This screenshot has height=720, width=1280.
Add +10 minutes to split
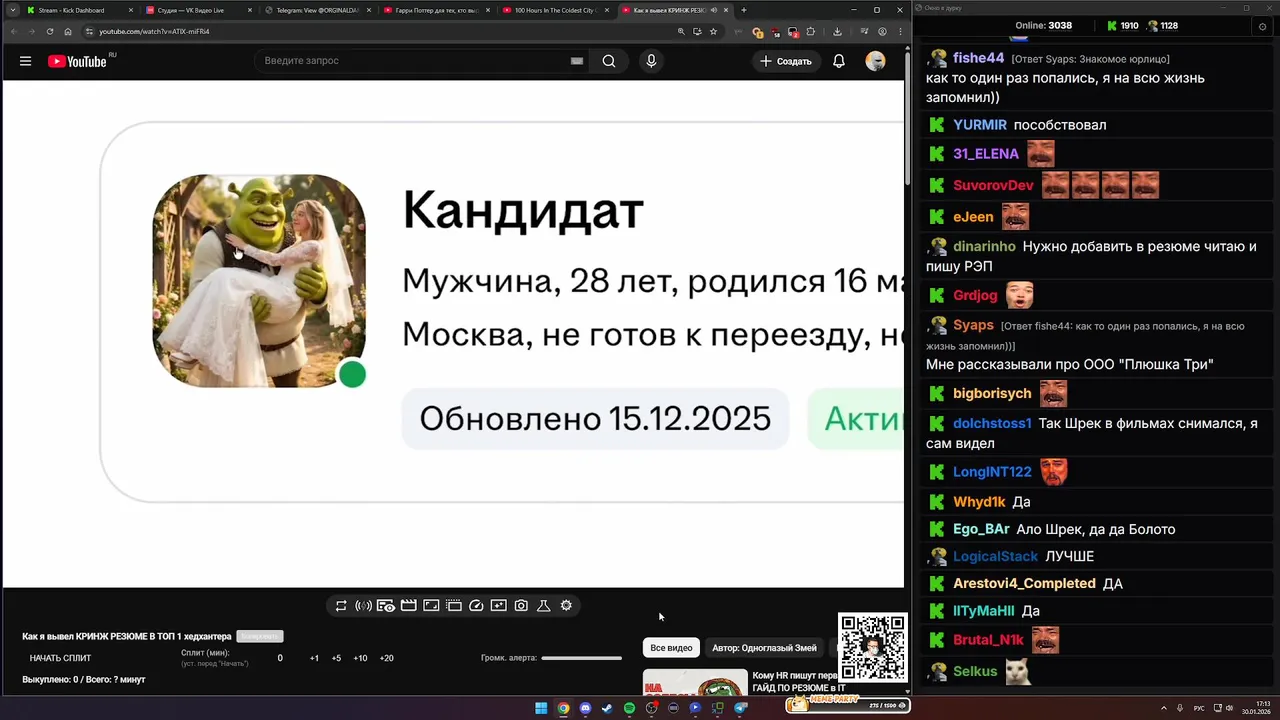pyautogui.click(x=360, y=658)
